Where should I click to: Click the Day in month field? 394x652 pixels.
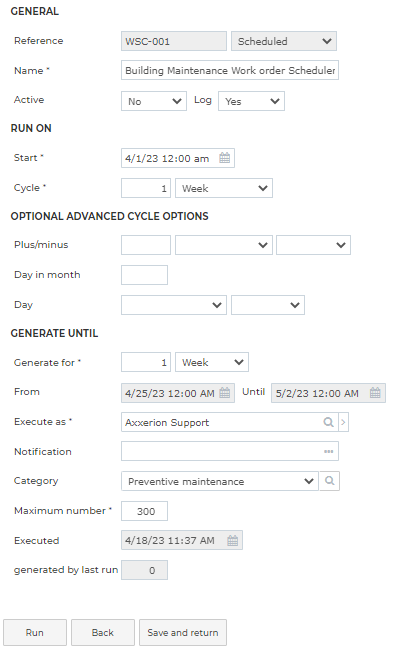pyautogui.click(x=144, y=275)
